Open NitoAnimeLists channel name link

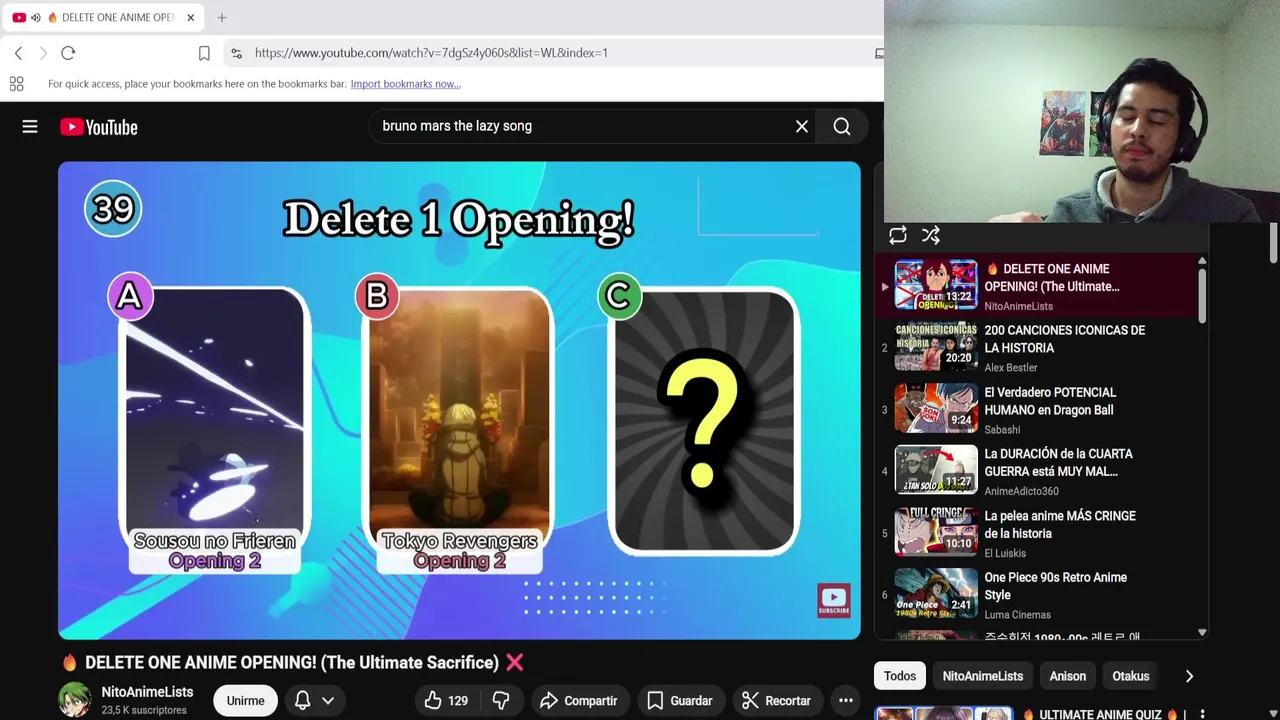coord(147,692)
